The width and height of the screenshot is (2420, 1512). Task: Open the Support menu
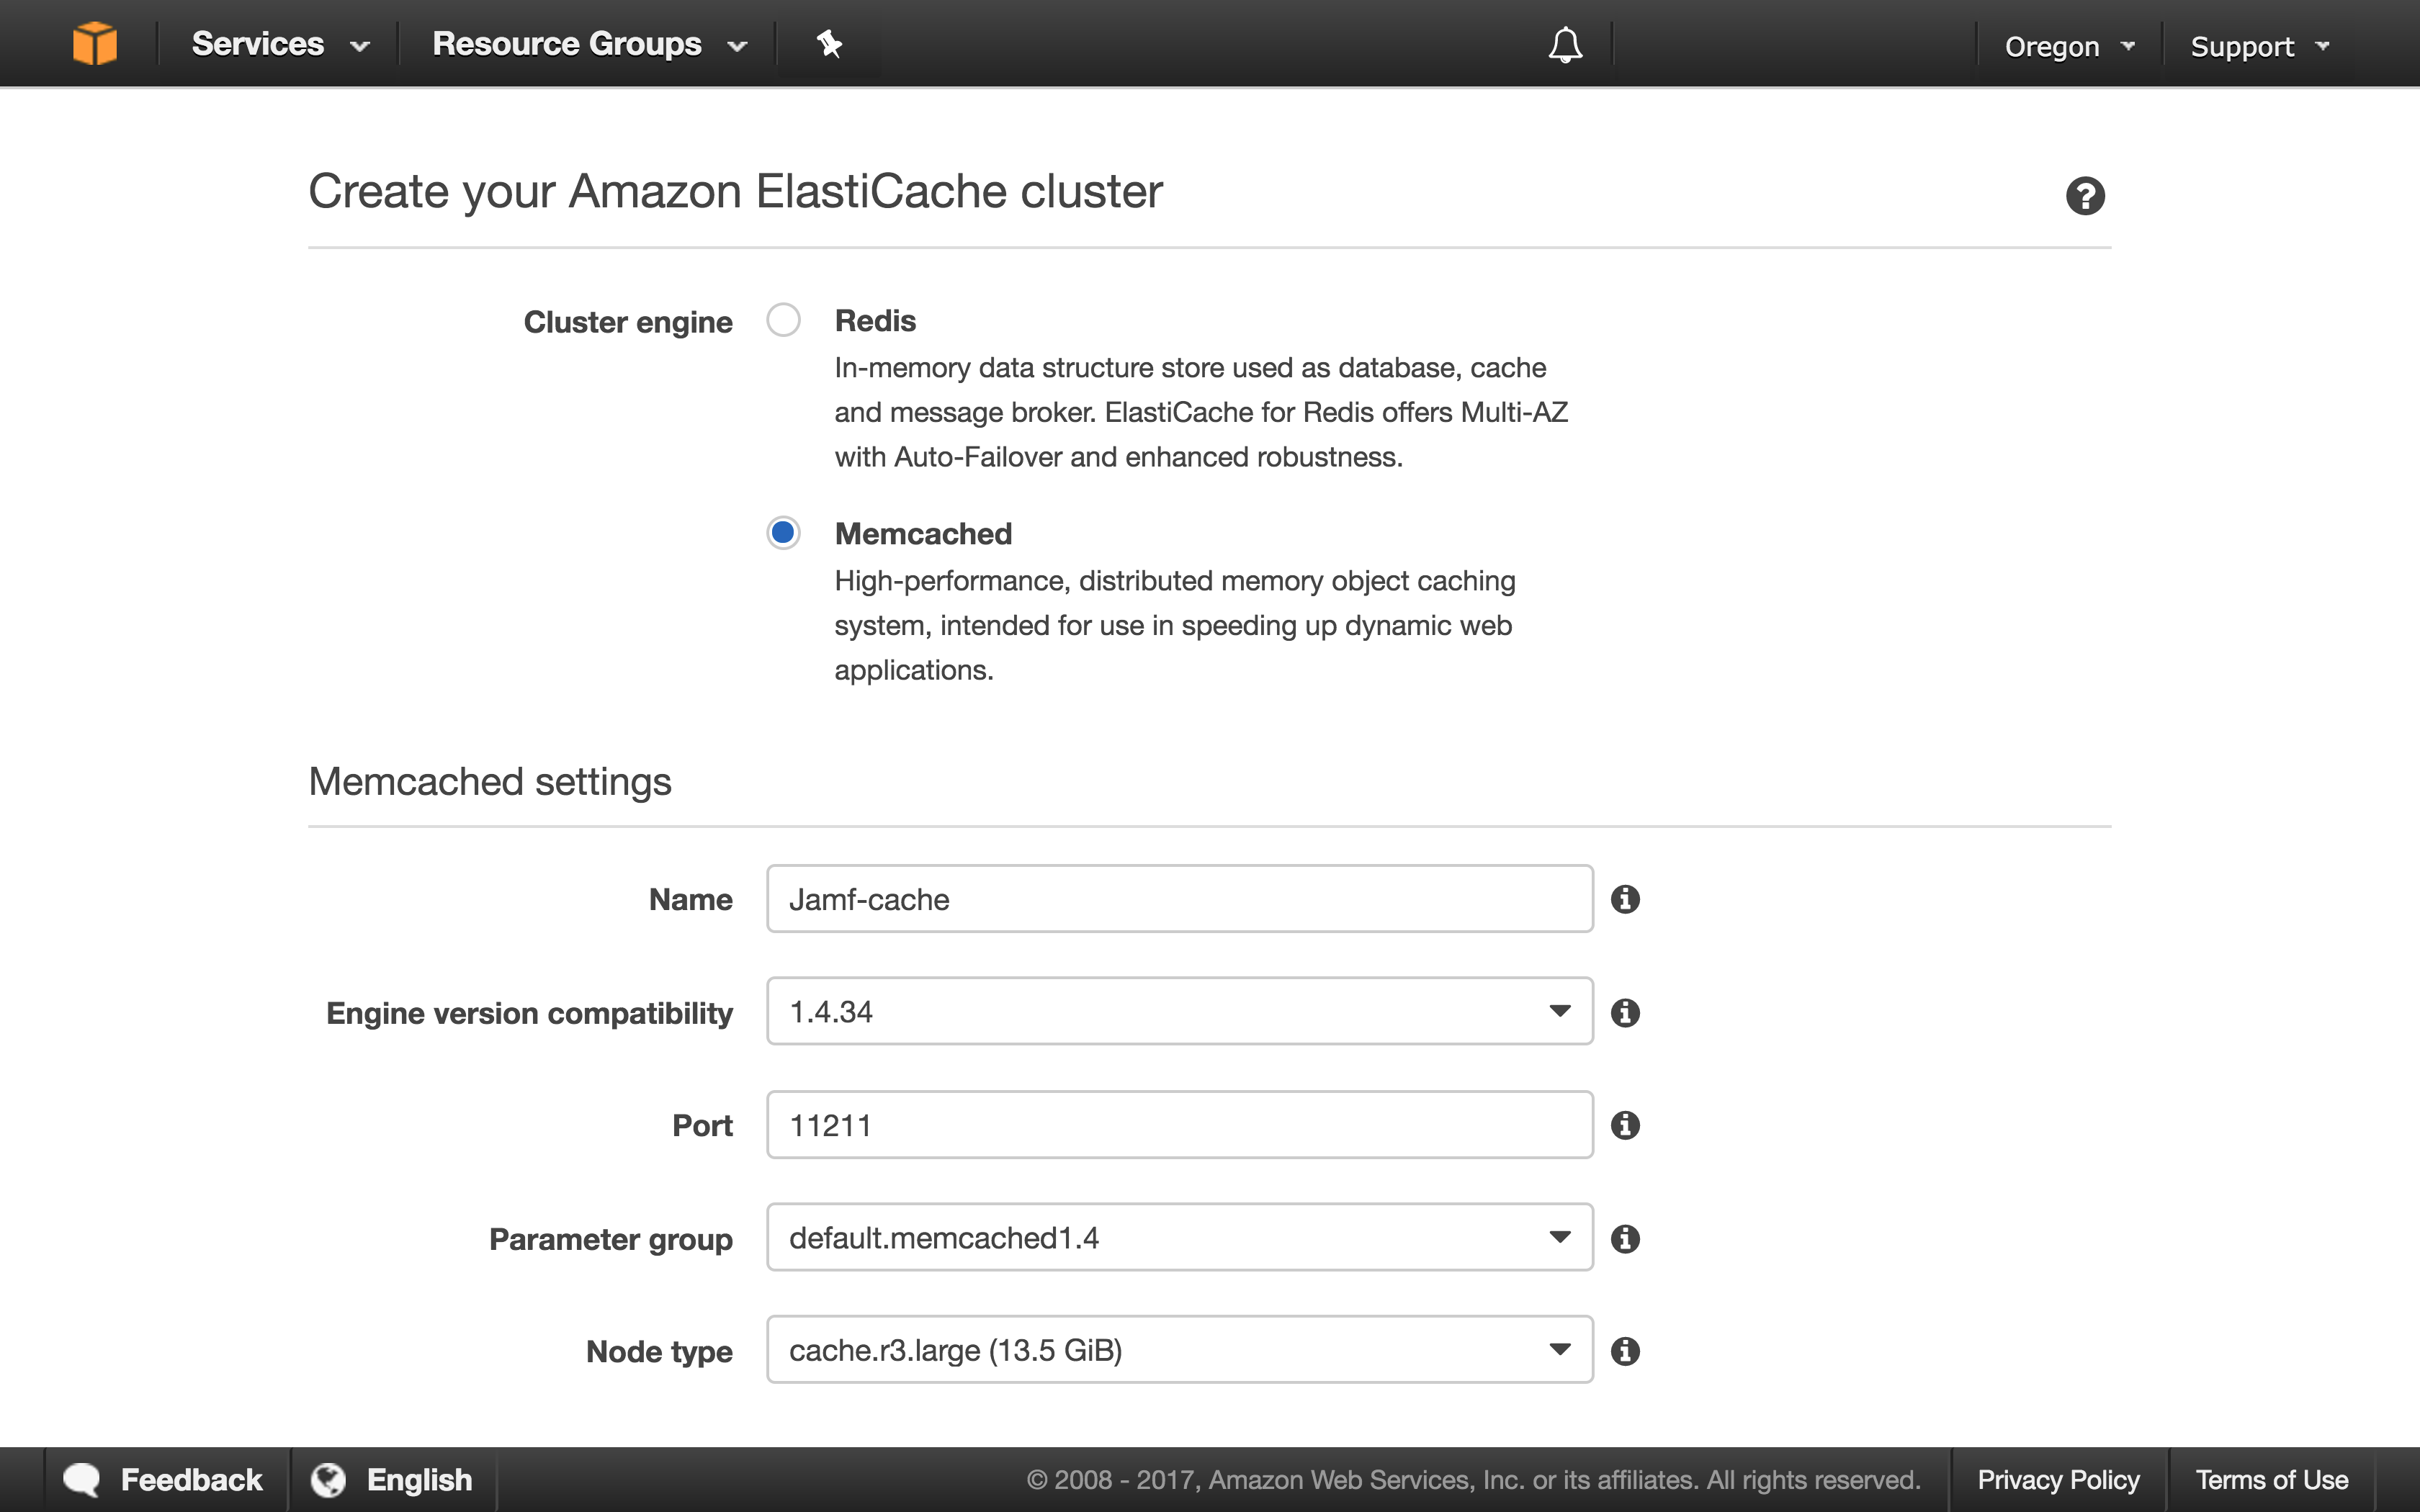click(2260, 46)
